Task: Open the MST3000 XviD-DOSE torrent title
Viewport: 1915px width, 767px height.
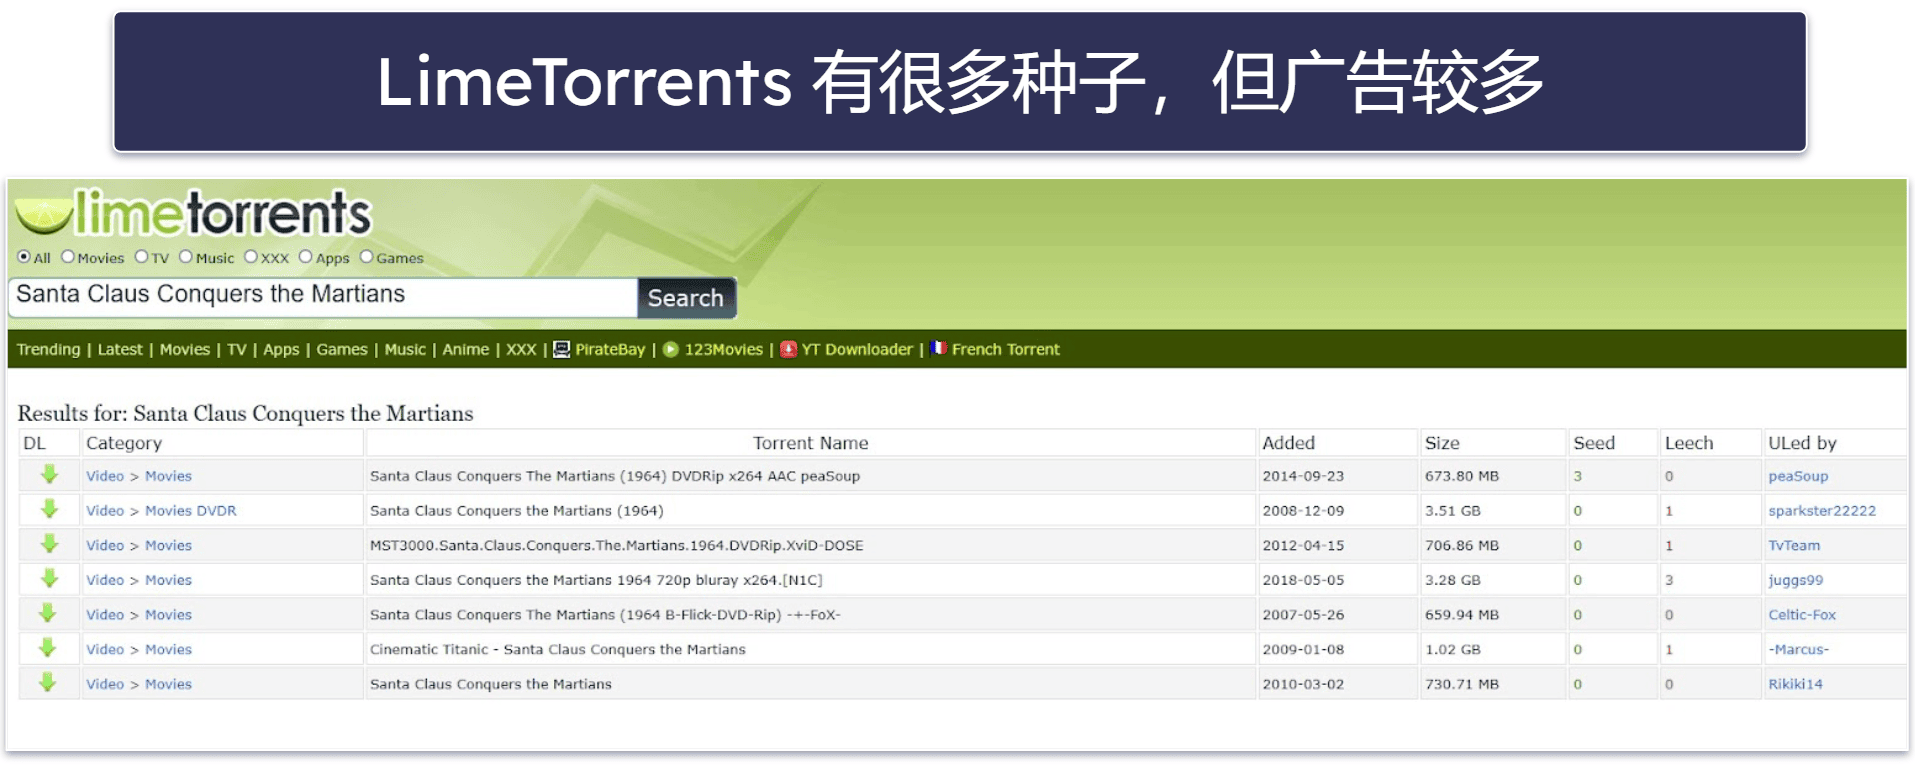Action: pyautogui.click(x=616, y=545)
